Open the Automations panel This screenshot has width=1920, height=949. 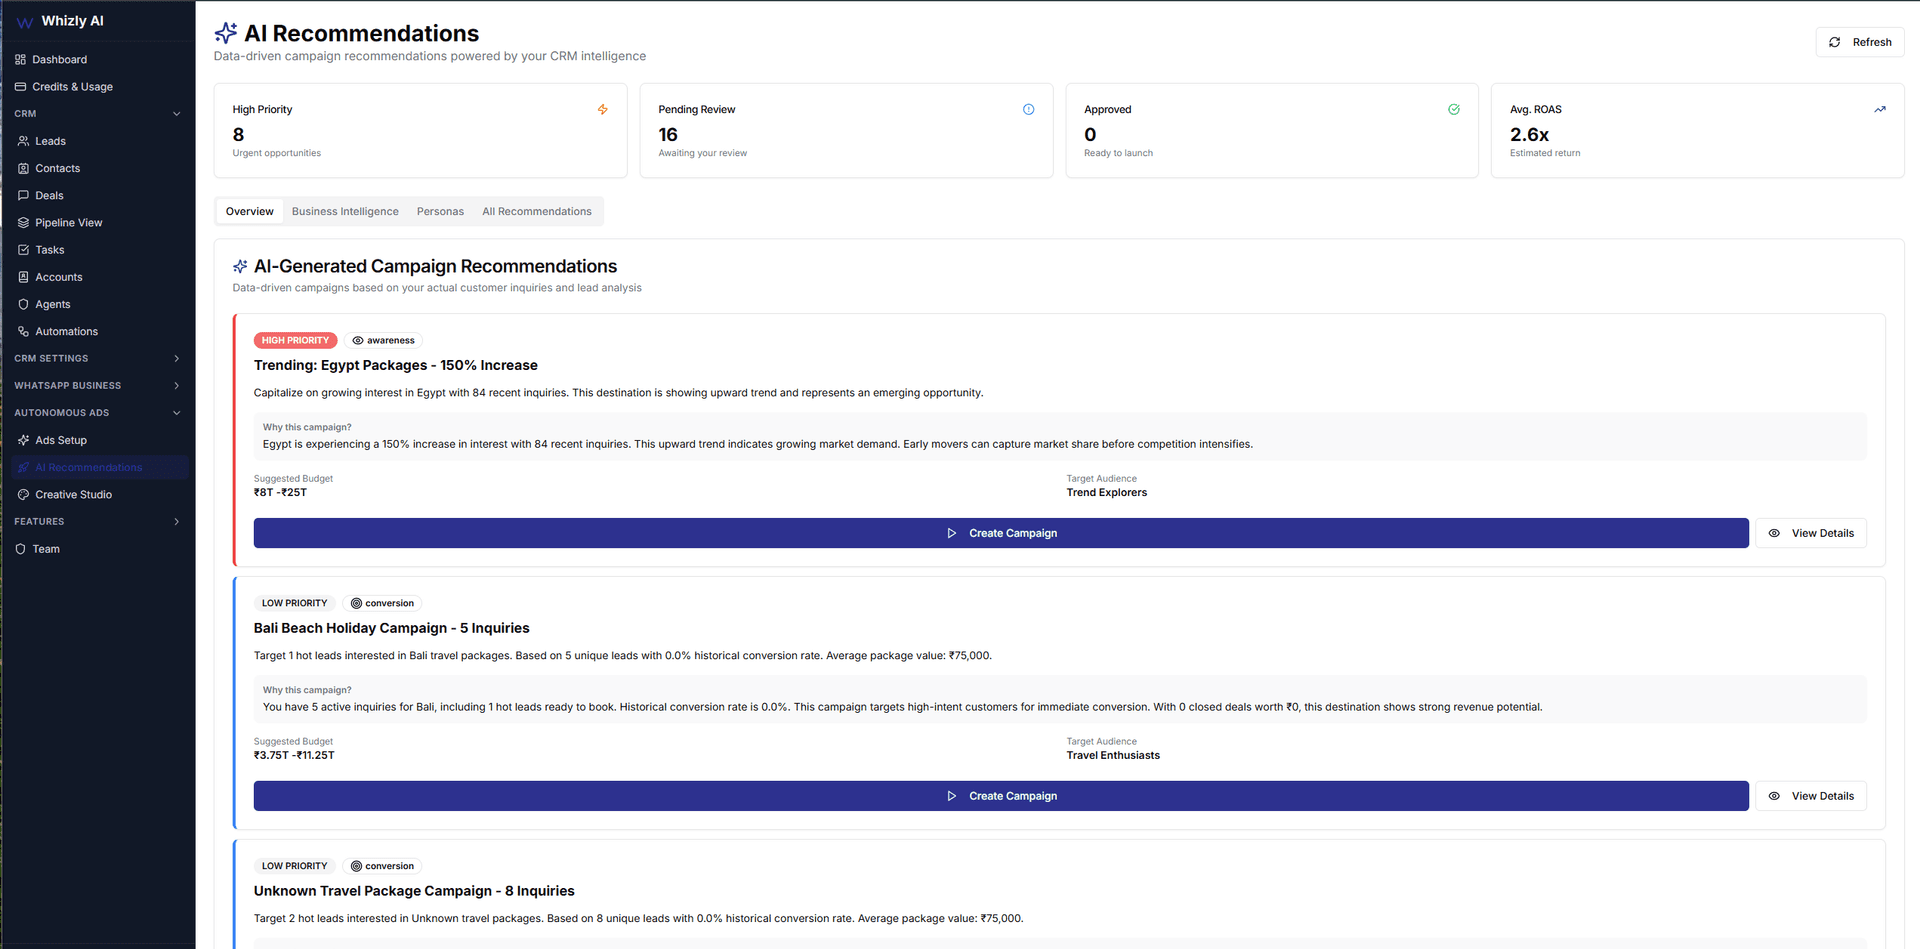pos(66,331)
